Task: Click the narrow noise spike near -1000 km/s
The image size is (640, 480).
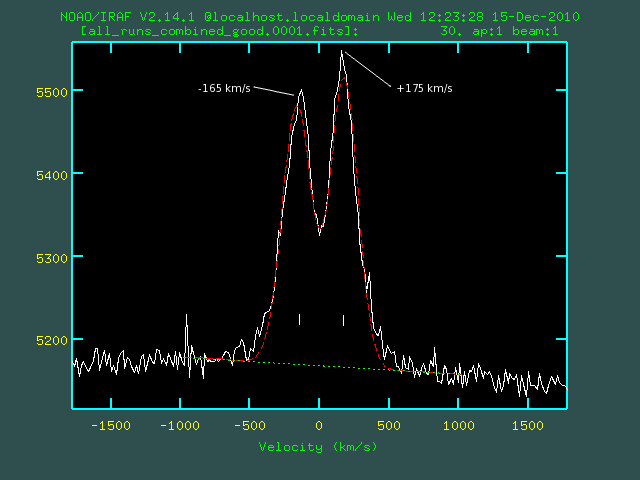Action: point(186,316)
